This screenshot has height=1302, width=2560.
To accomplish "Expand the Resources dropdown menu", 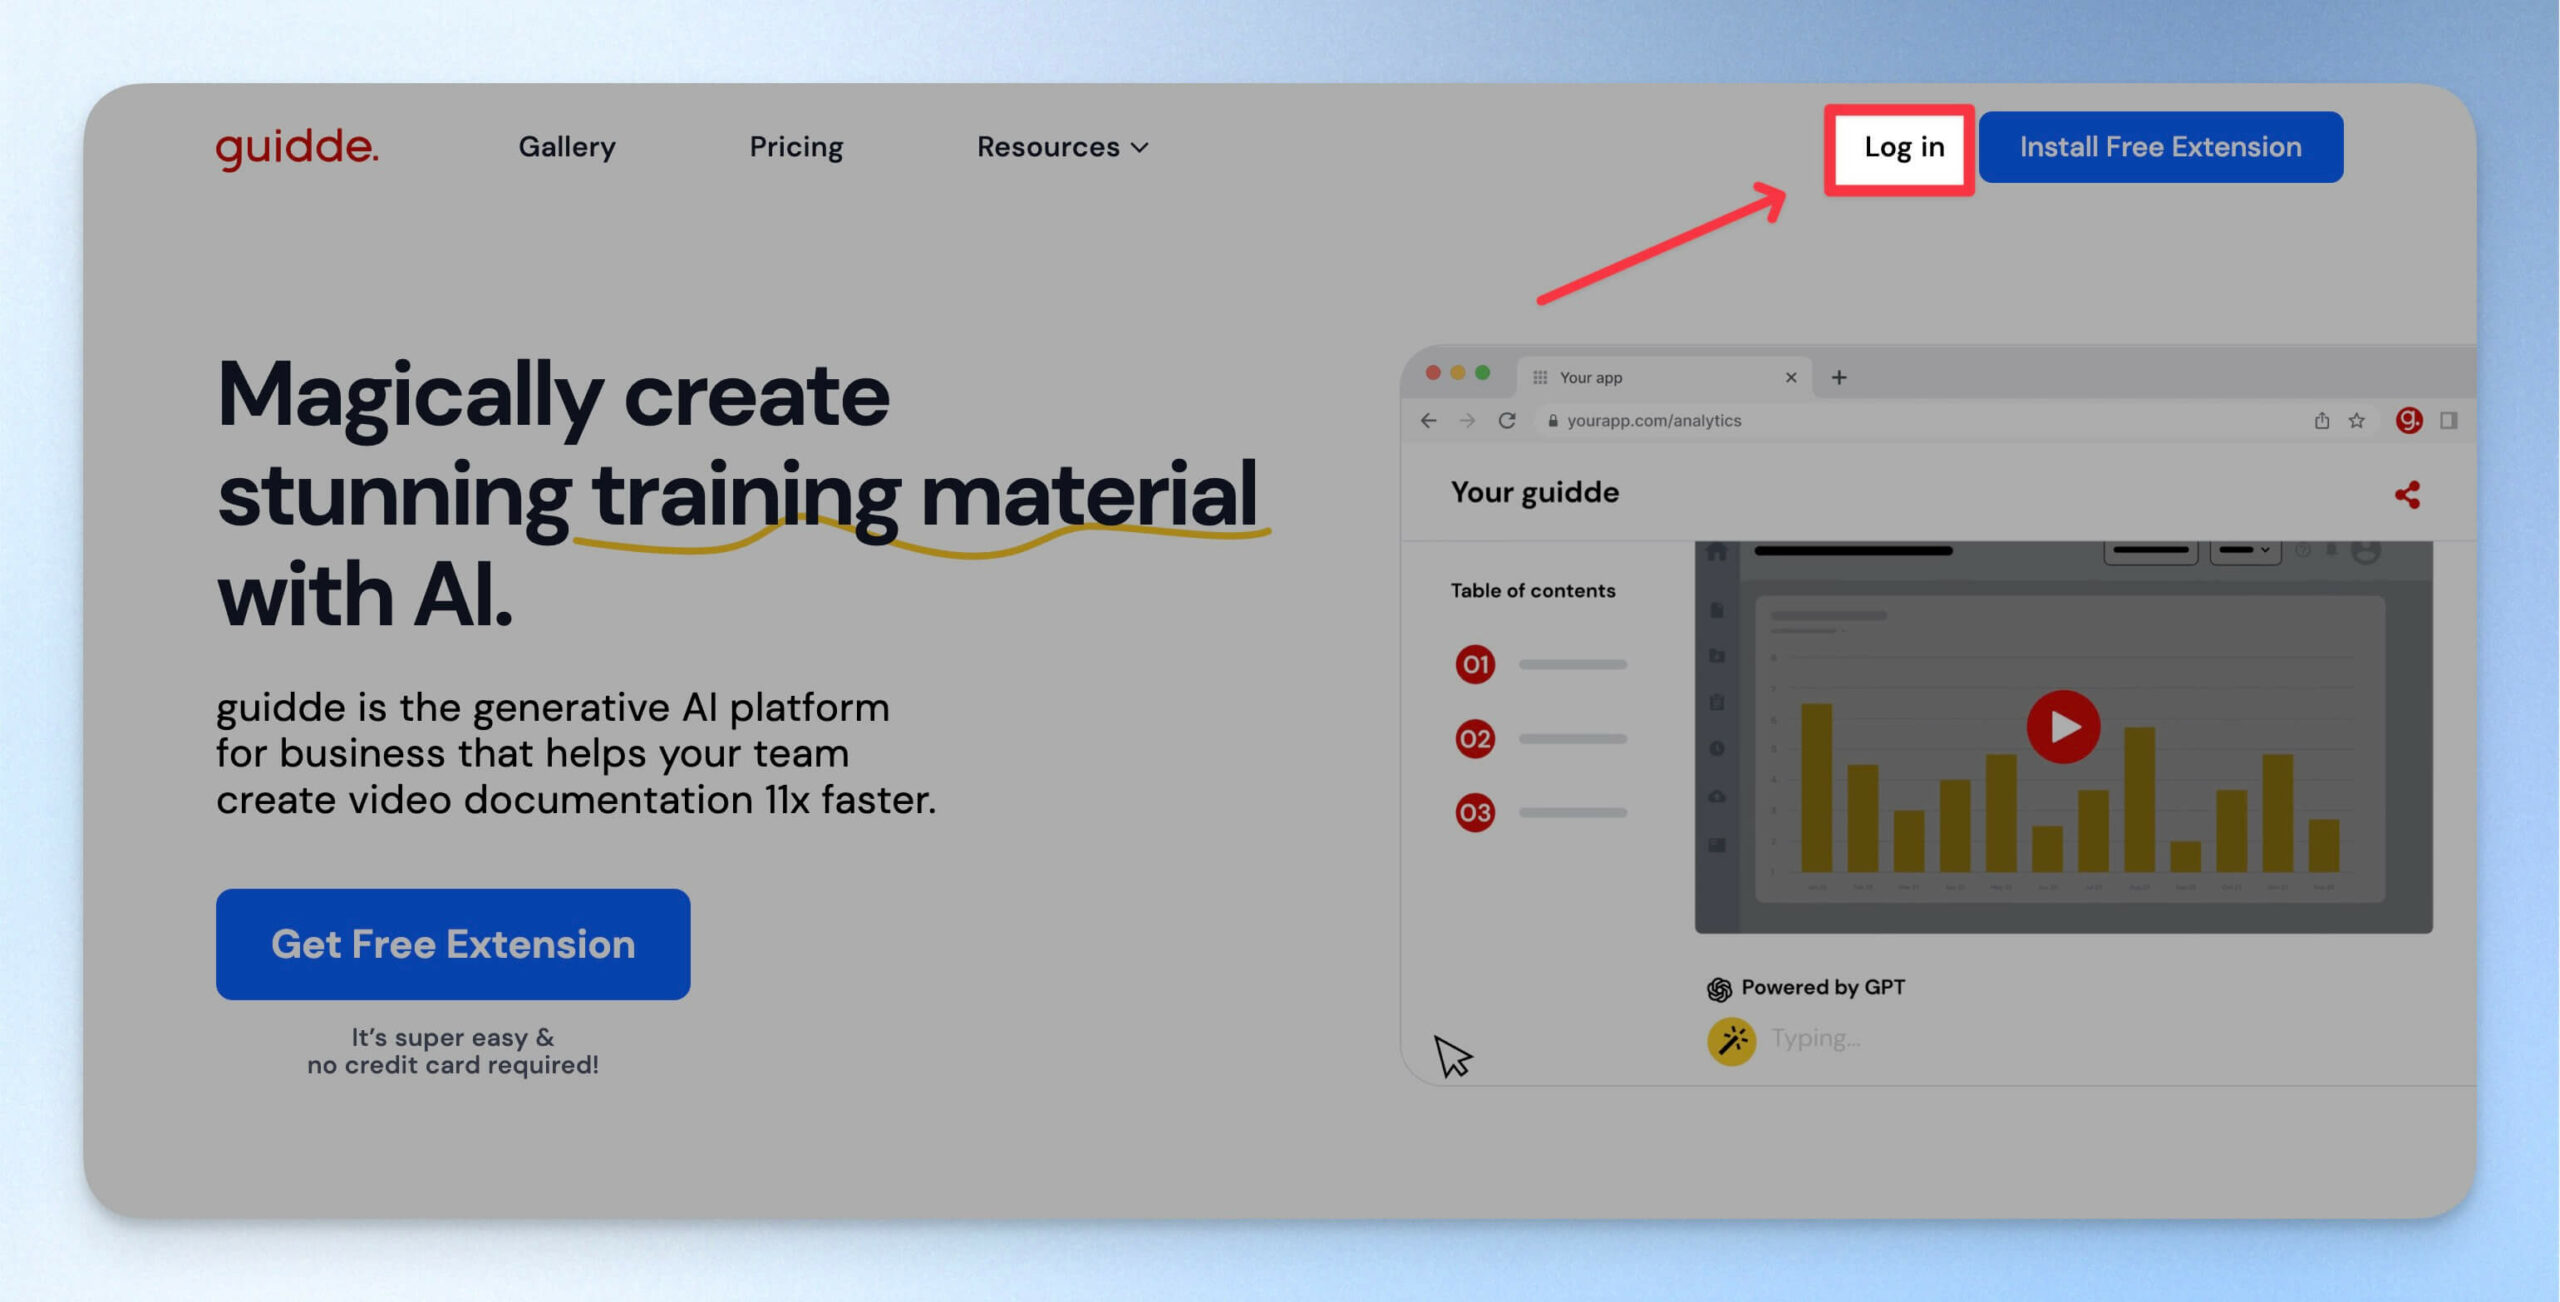I will point(1062,147).
